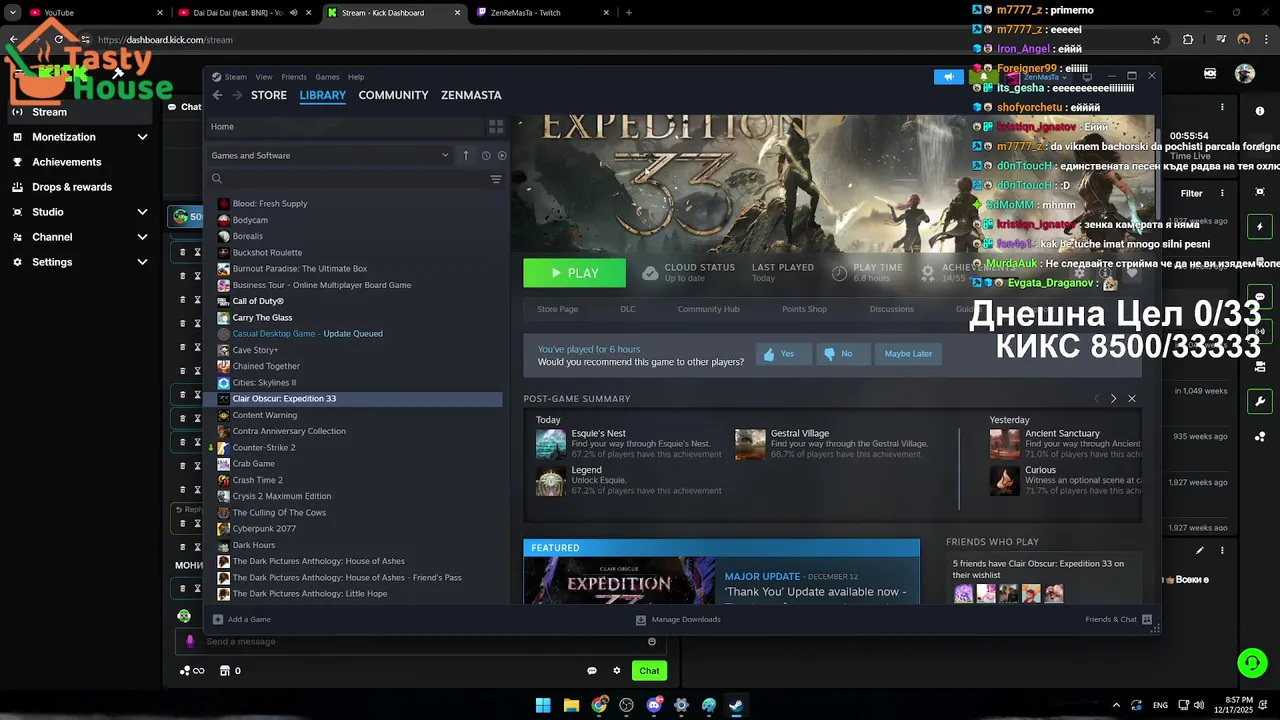Close the Post-Game Summary section
The width and height of the screenshot is (1280, 720).
pyautogui.click(x=1132, y=398)
